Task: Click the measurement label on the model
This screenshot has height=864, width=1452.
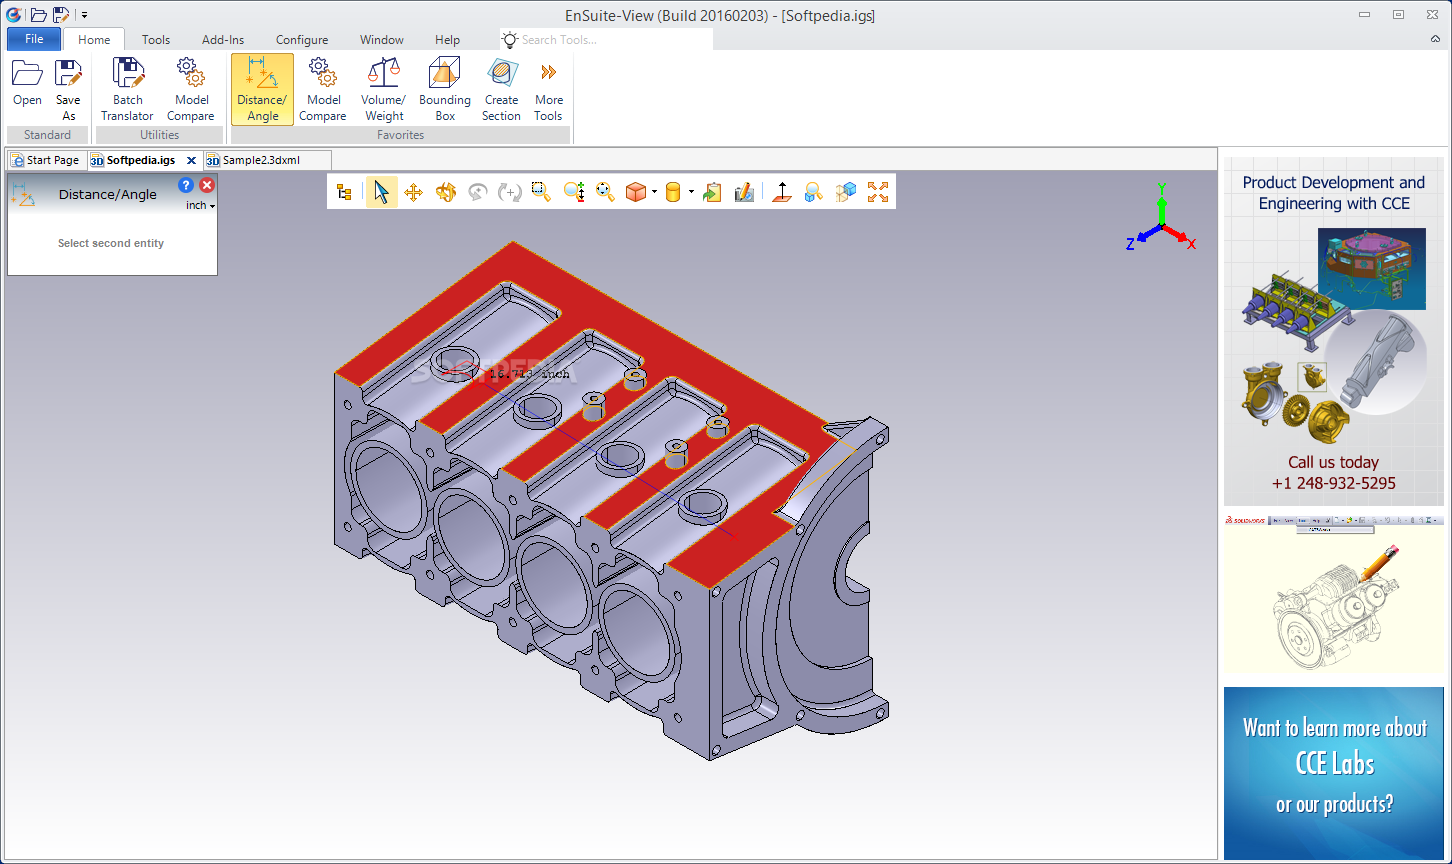Action: [528, 374]
